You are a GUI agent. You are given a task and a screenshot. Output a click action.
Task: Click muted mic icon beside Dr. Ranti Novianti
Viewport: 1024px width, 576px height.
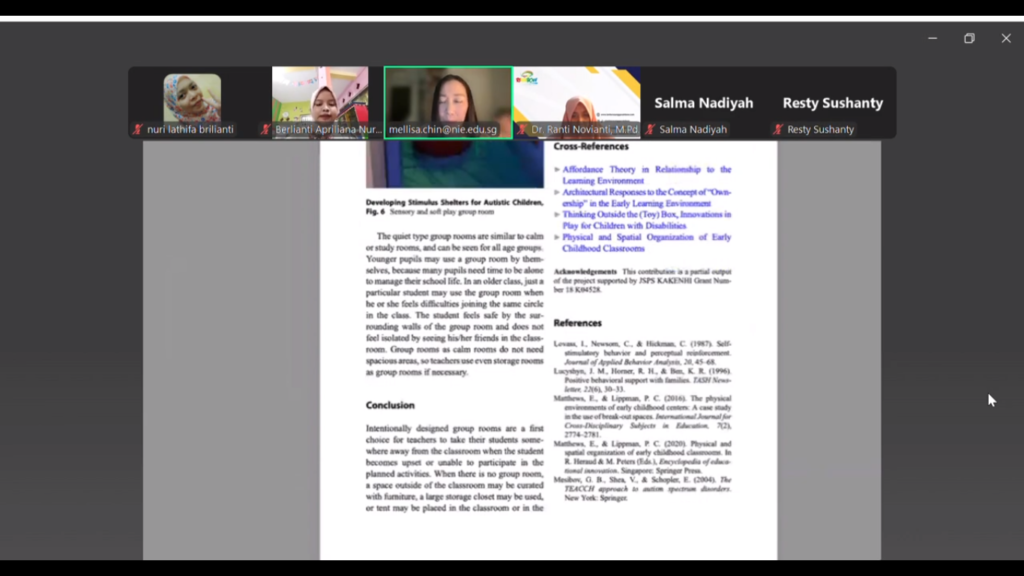coord(522,130)
